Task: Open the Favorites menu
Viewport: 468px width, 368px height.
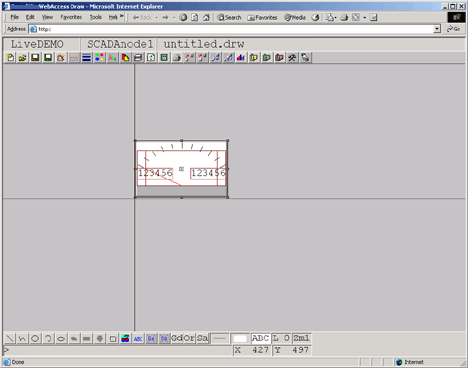Action: tap(71, 17)
